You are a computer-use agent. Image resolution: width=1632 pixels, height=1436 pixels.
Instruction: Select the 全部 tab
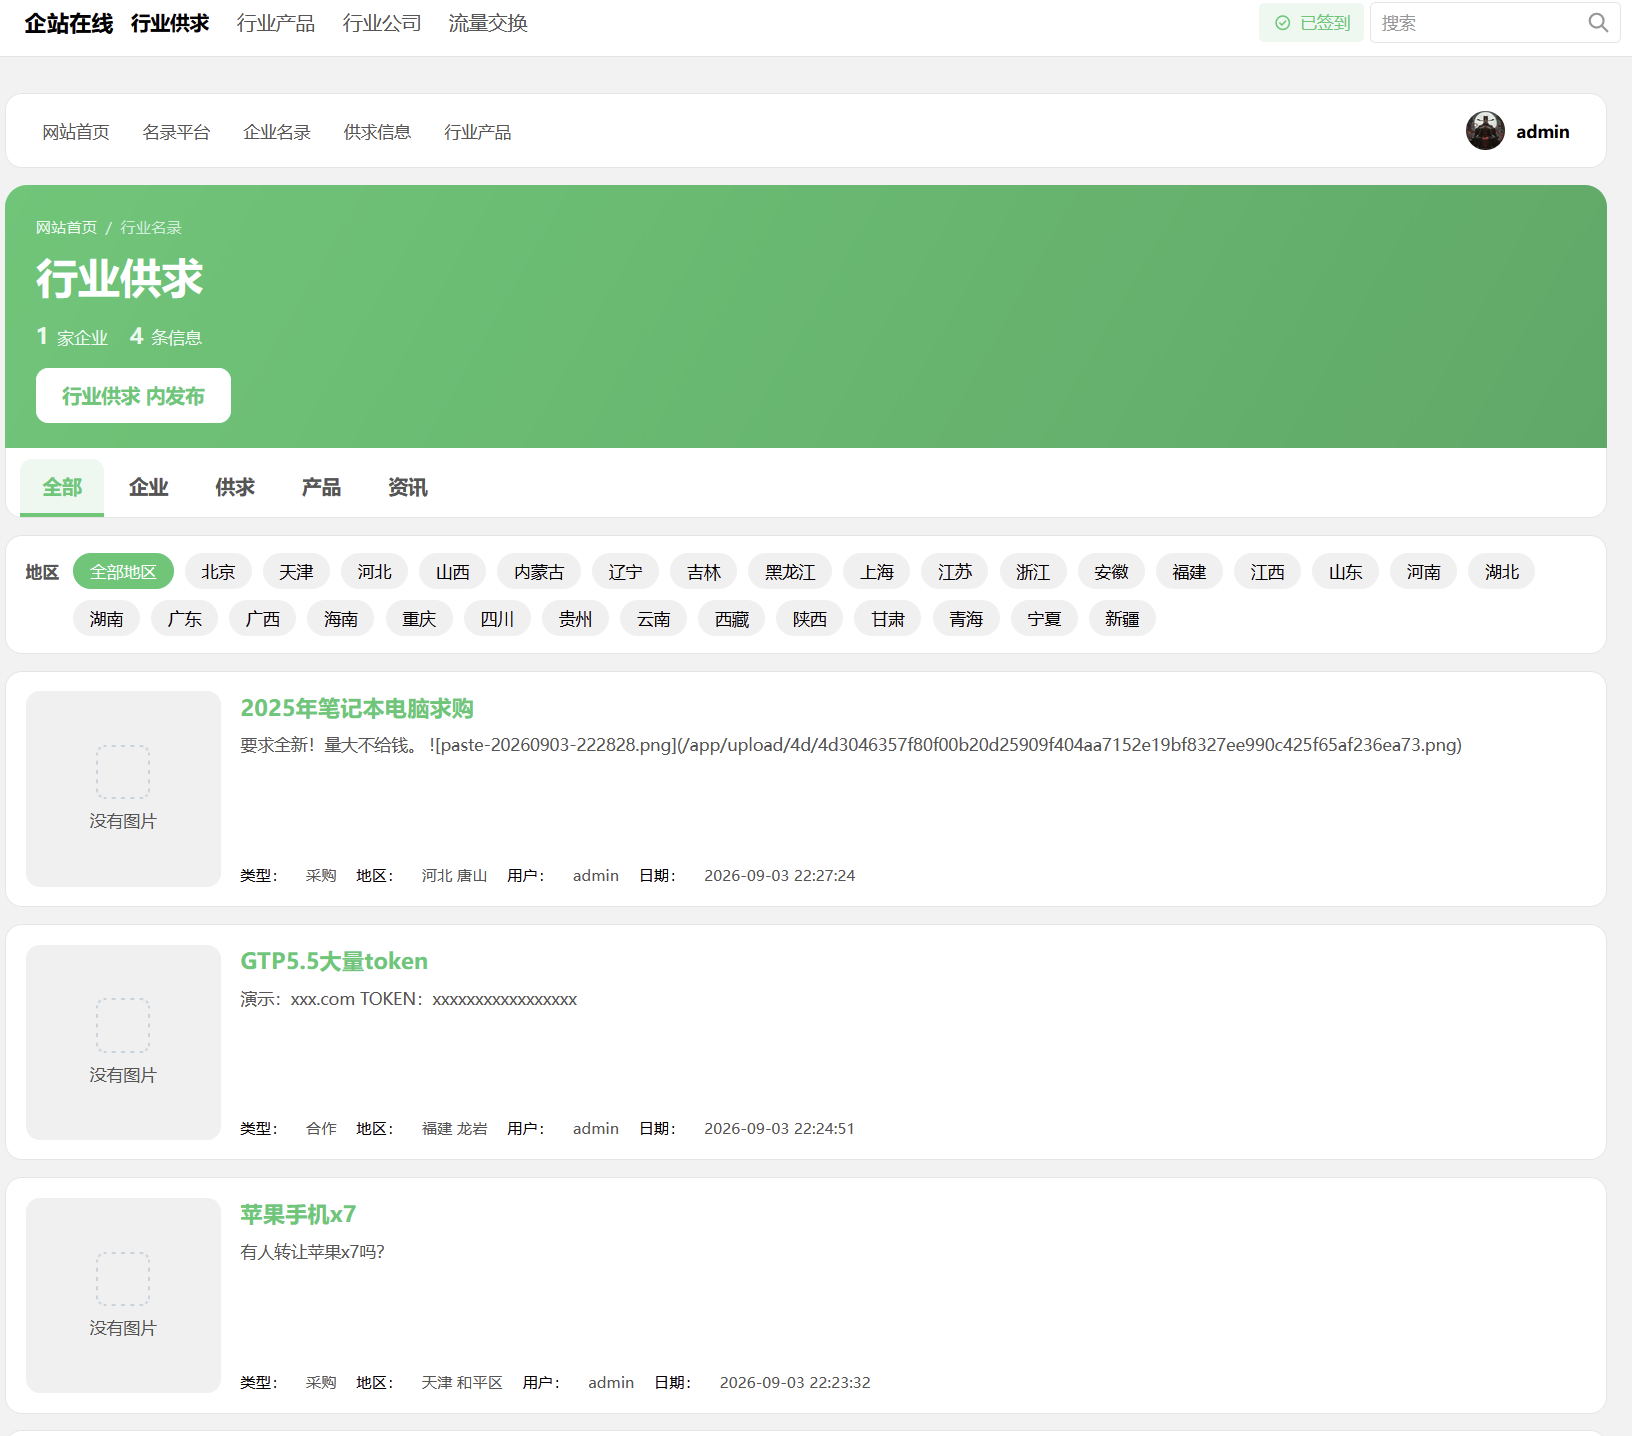pyautogui.click(x=62, y=487)
